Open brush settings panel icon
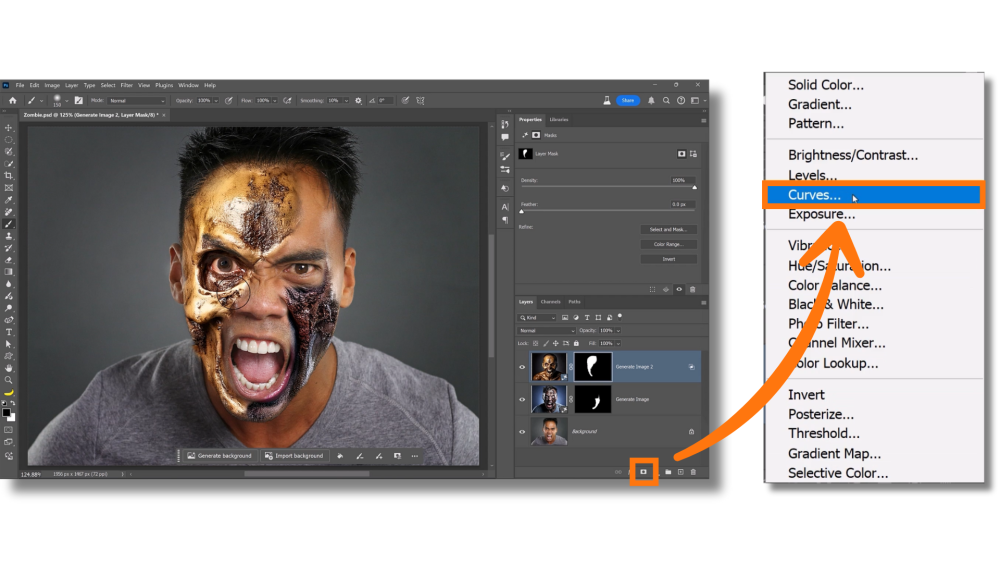Viewport: 1000px width, 563px height. click(x=78, y=100)
